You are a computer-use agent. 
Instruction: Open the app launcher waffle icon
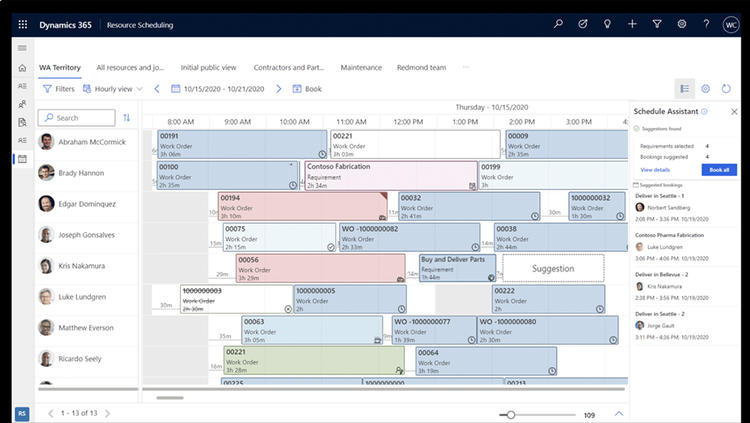coord(22,24)
